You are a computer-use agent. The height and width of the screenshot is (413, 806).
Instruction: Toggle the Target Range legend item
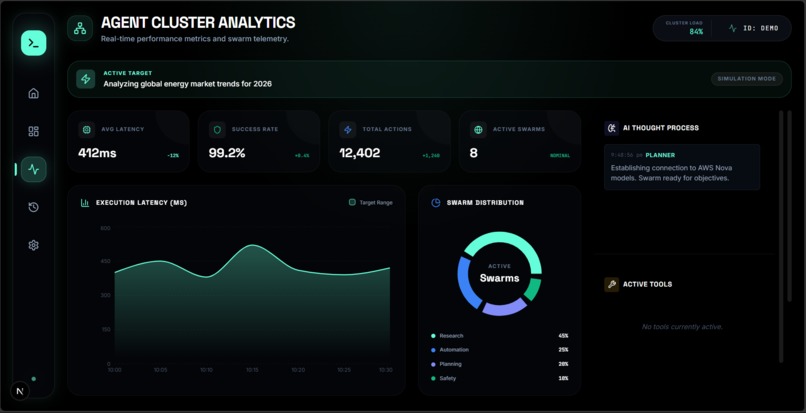click(371, 203)
